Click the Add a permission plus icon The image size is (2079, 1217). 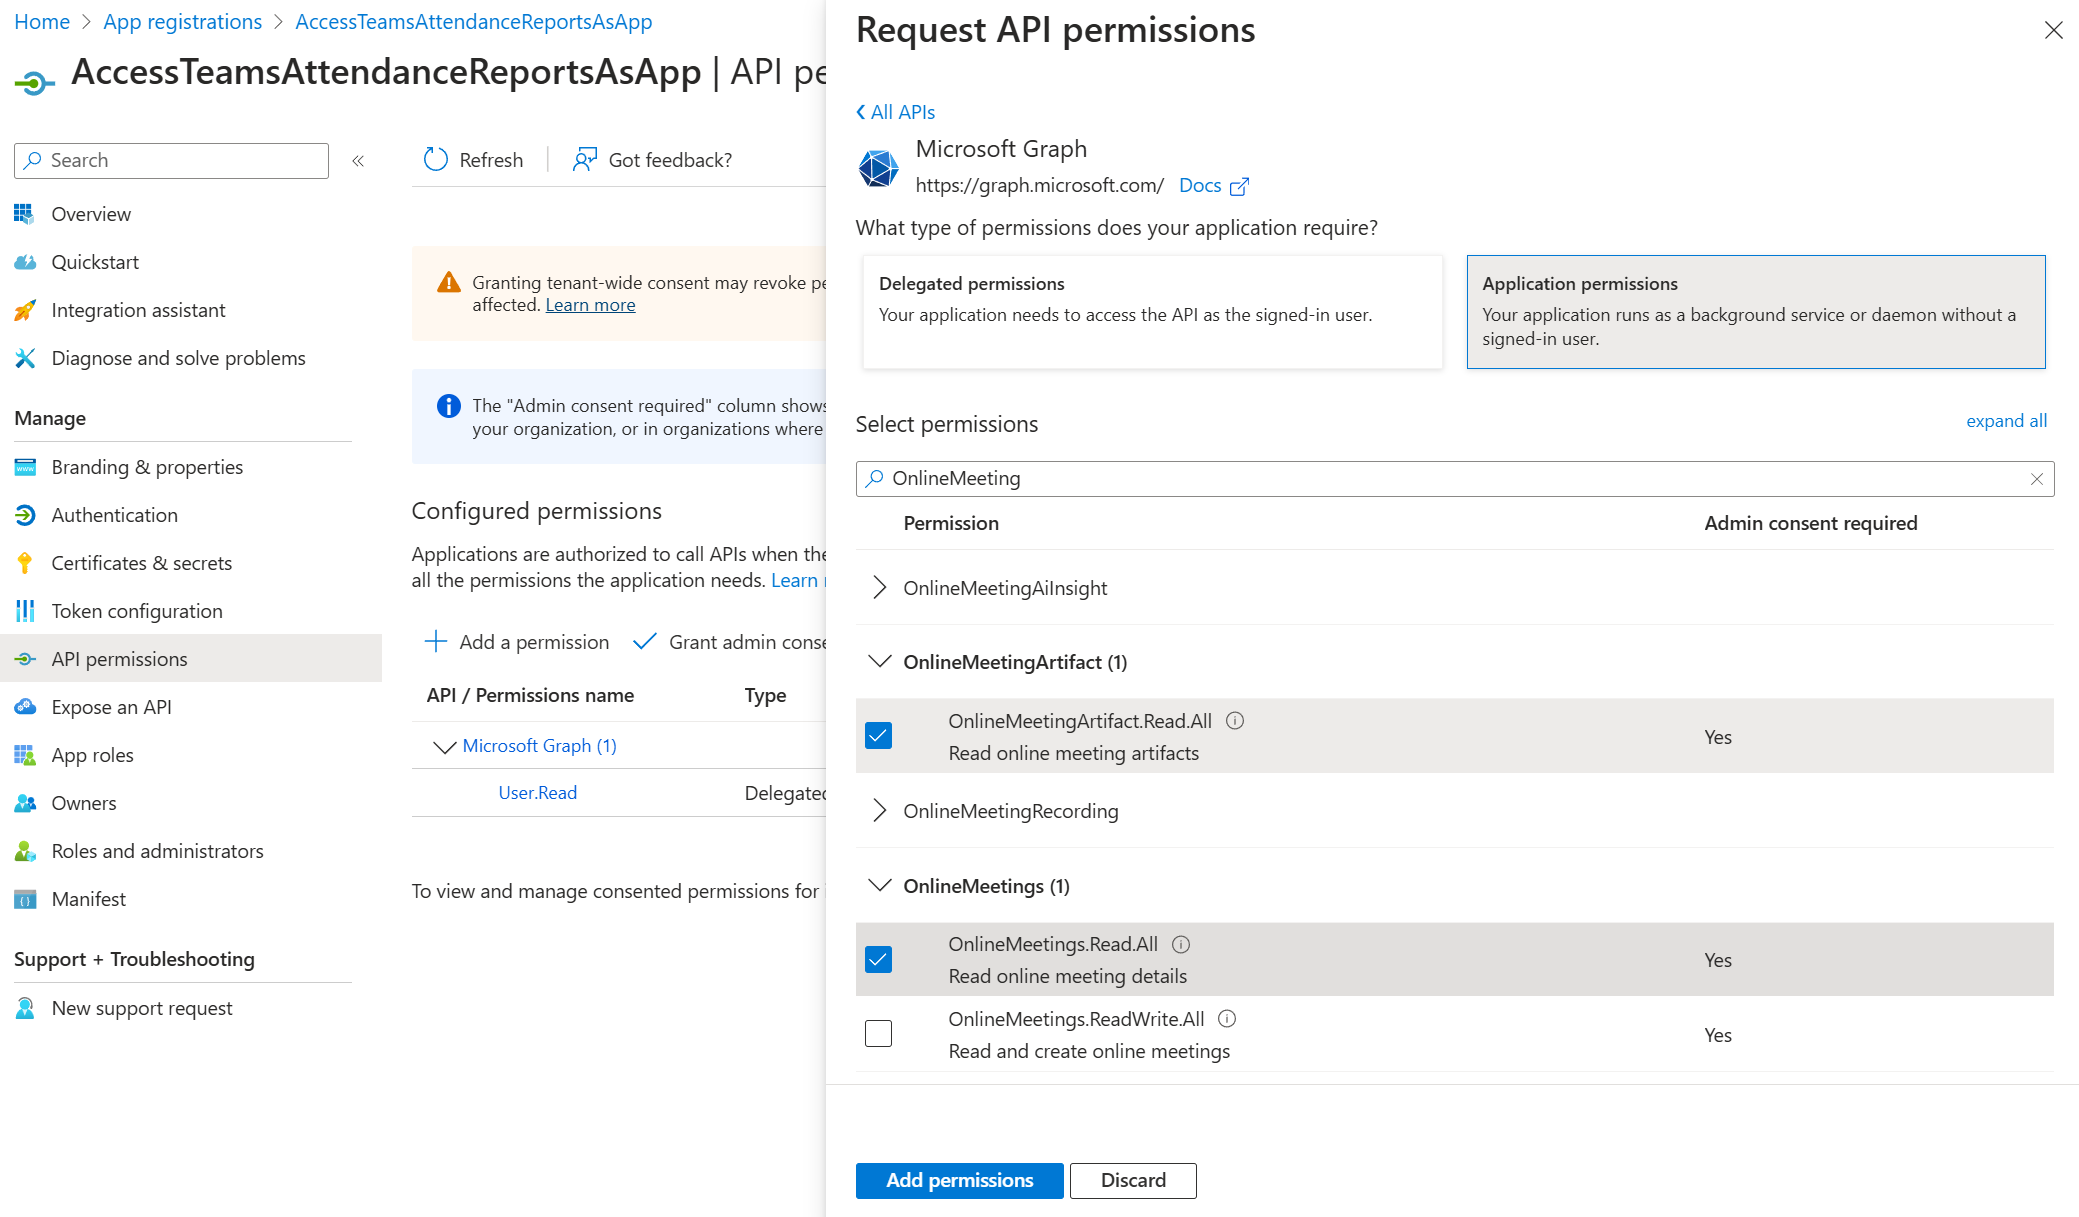[x=436, y=642]
